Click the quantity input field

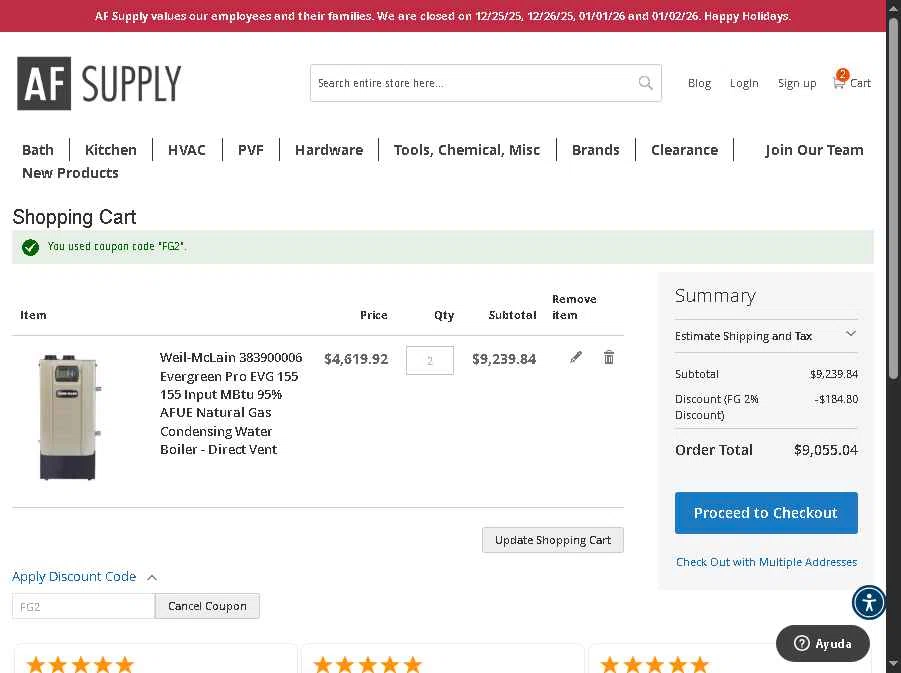pos(430,360)
